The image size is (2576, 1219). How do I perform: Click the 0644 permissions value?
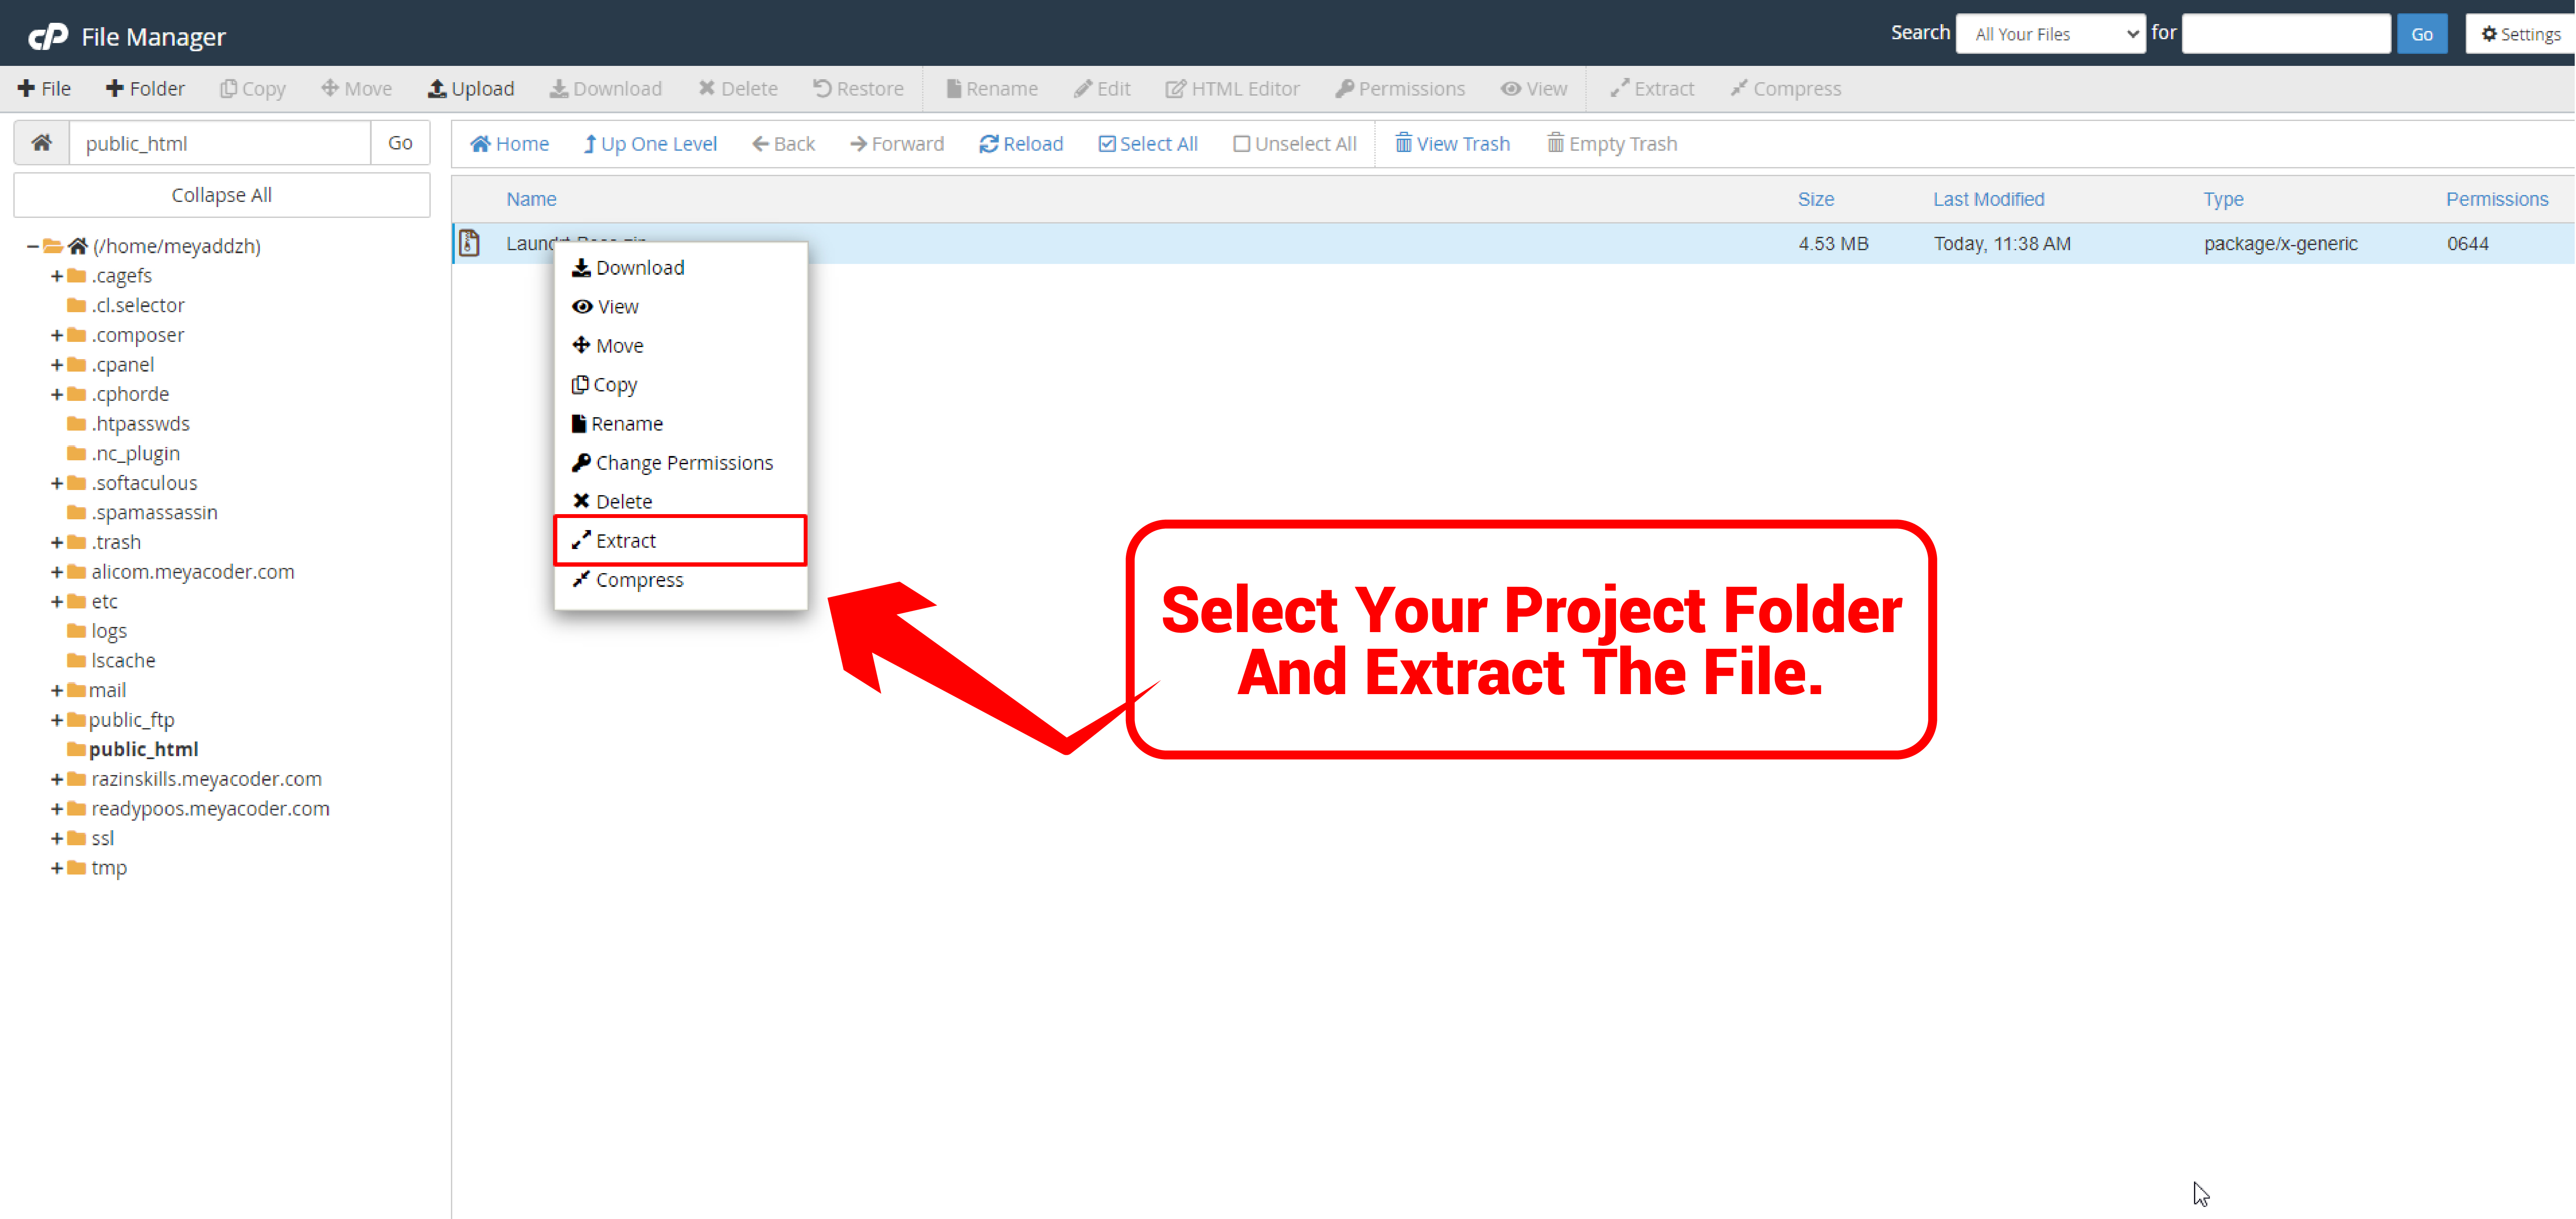(2467, 244)
